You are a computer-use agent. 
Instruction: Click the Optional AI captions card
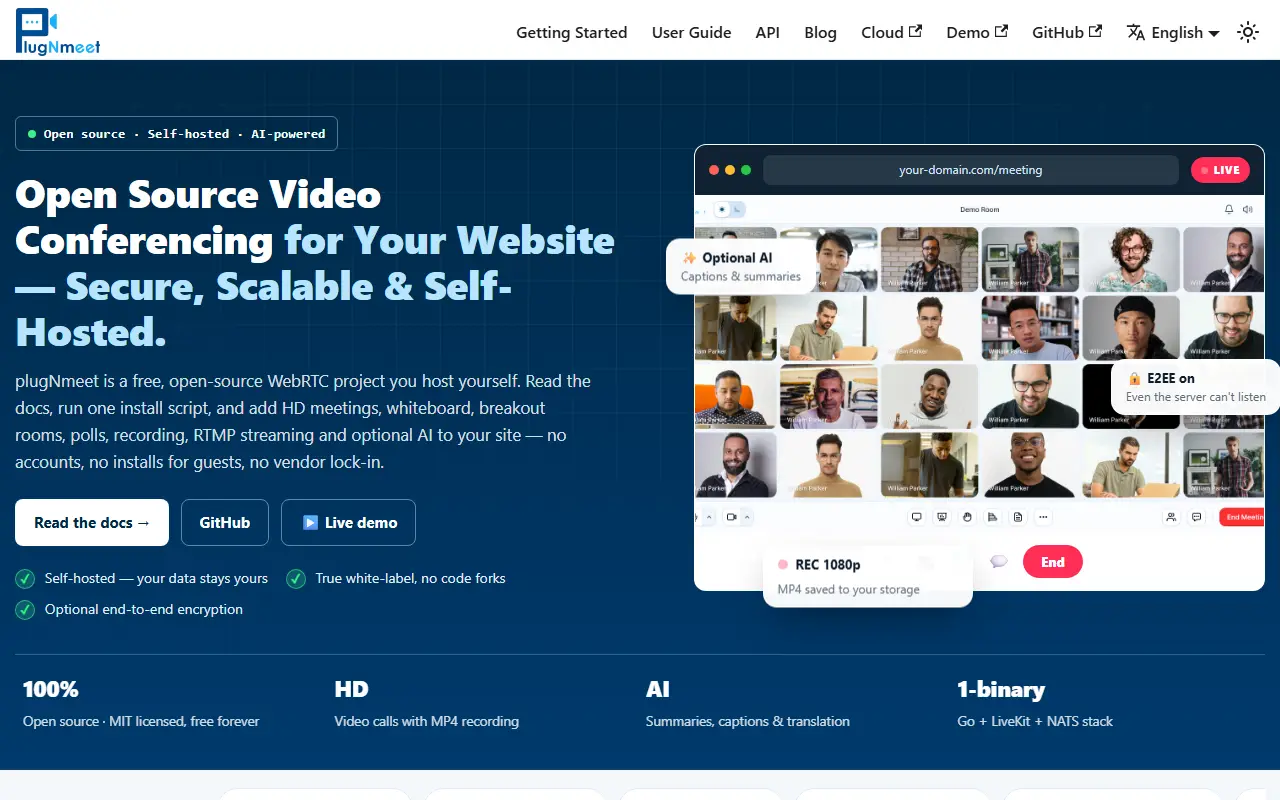pyautogui.click(x=741, y=266)
